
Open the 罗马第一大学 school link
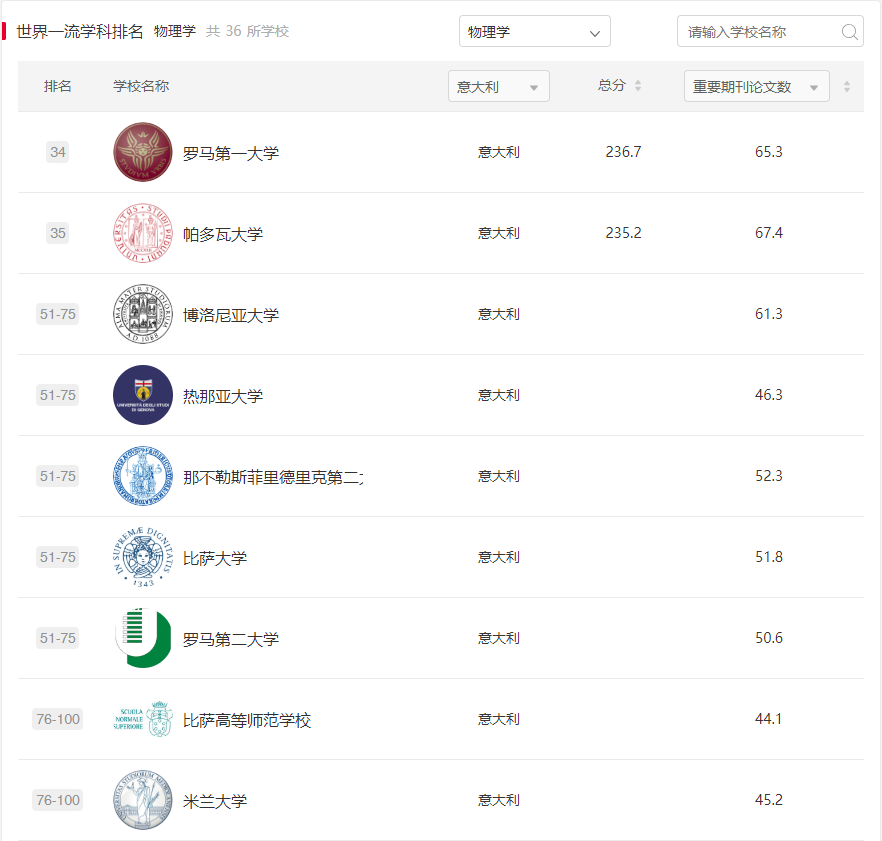click(x=231, y=153)
